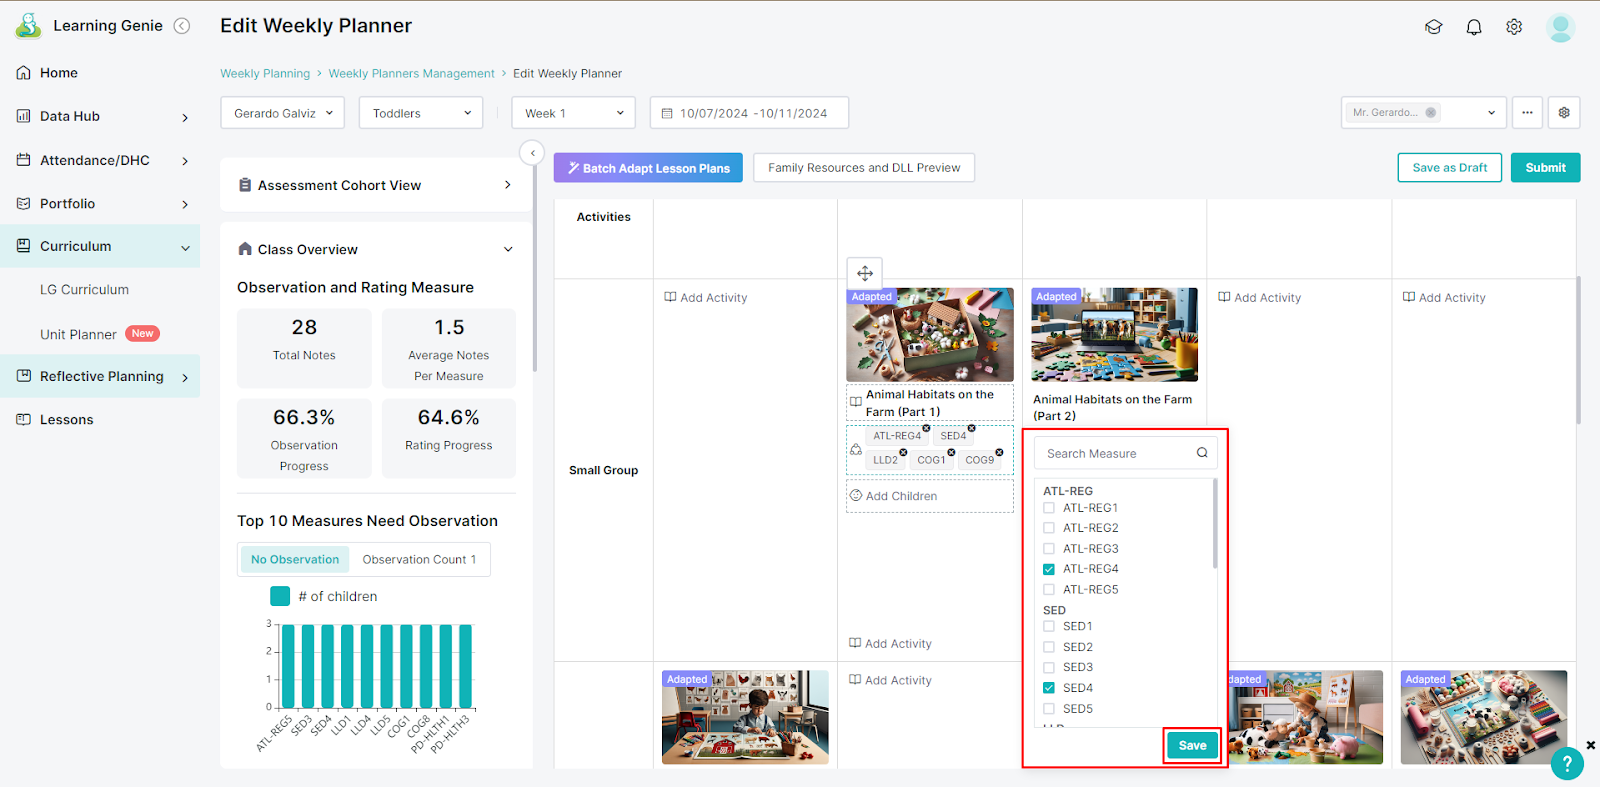
Task: Check the SED5 measure
Action: pos(1049,709)
